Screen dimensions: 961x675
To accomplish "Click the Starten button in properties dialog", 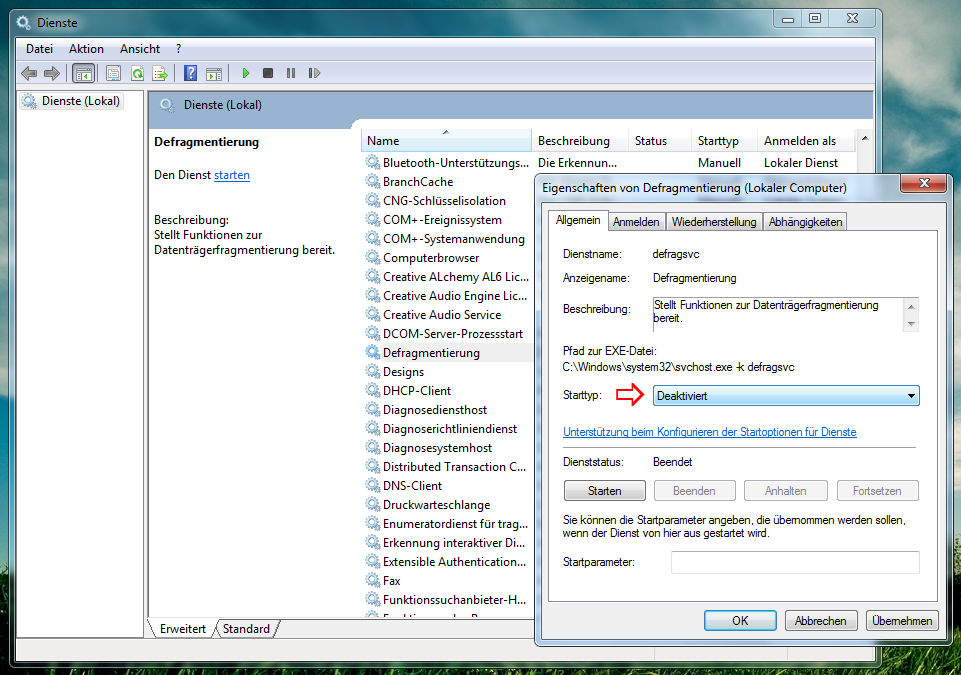I will (x=604, y=490).
